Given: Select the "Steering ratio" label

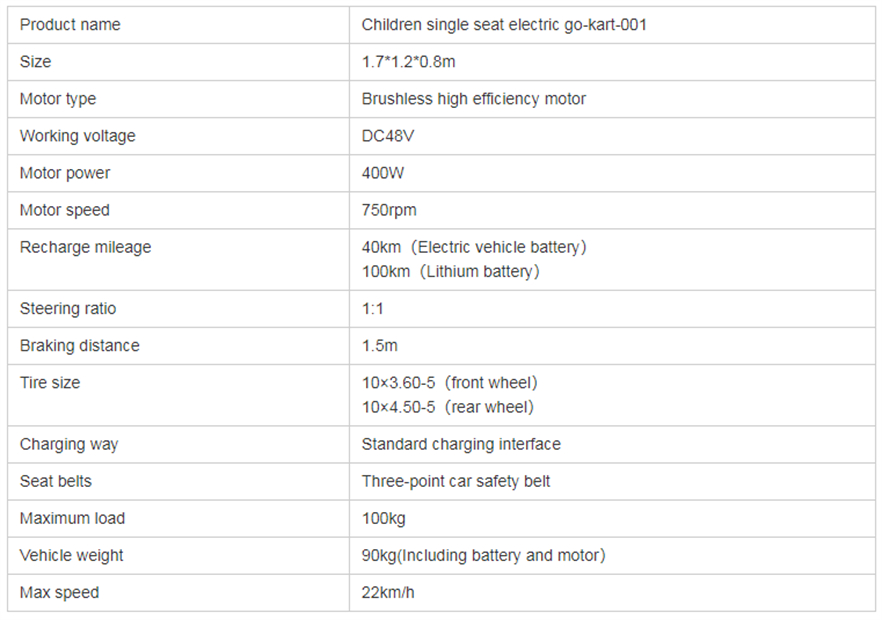Looking at the screenshot, I should [68, 309].
